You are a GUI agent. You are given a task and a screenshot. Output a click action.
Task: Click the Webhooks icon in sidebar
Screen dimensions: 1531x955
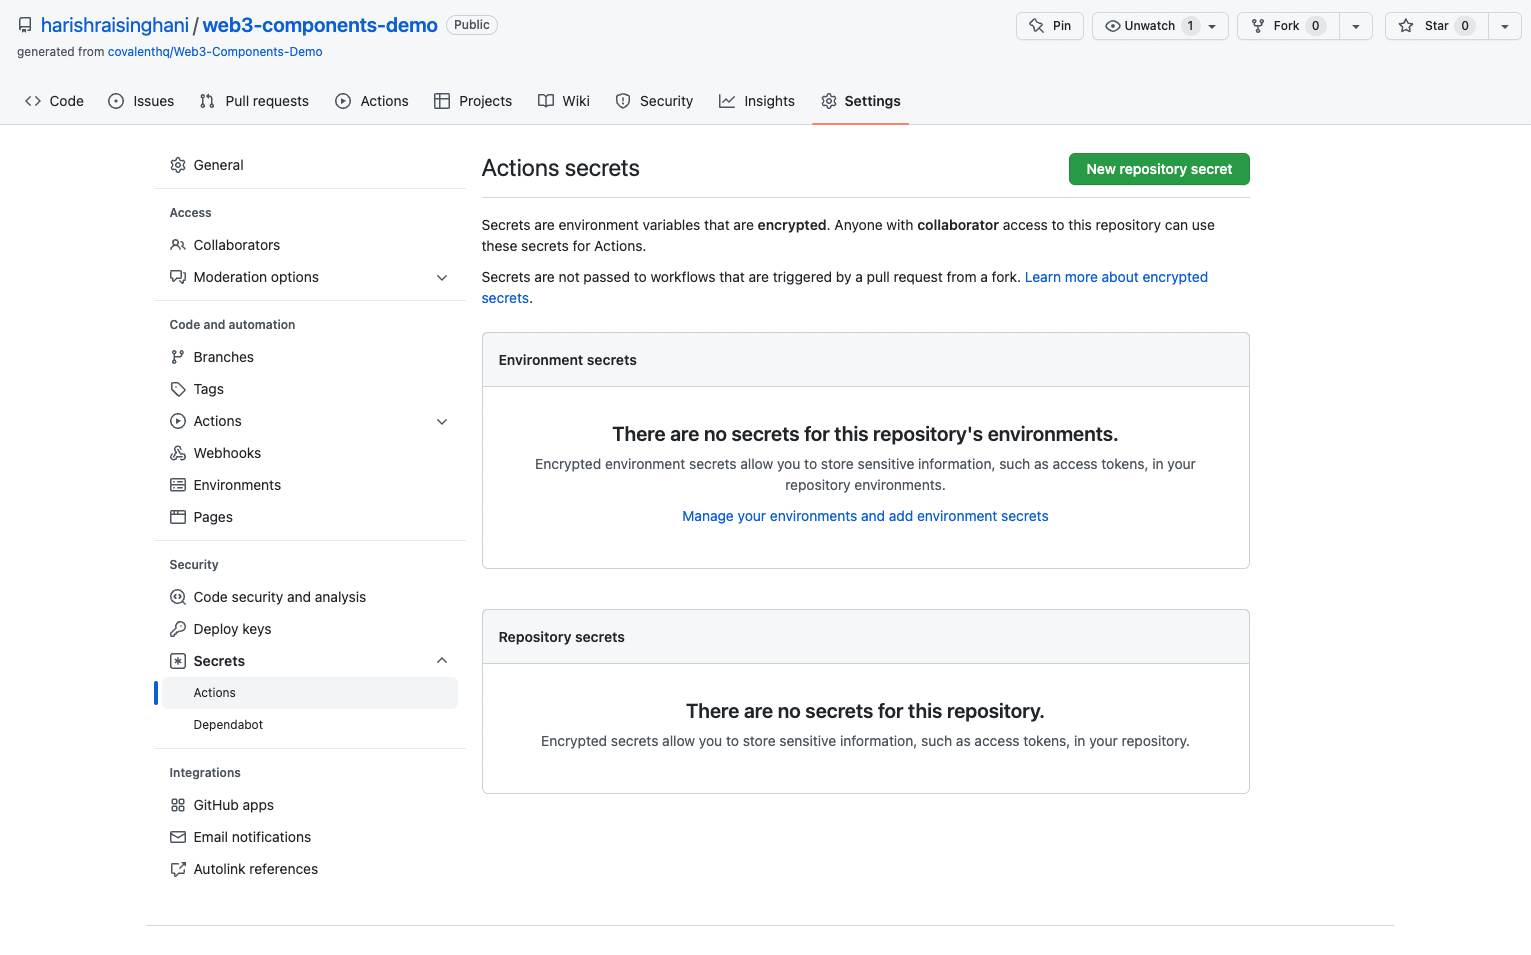tap(178, 453)
